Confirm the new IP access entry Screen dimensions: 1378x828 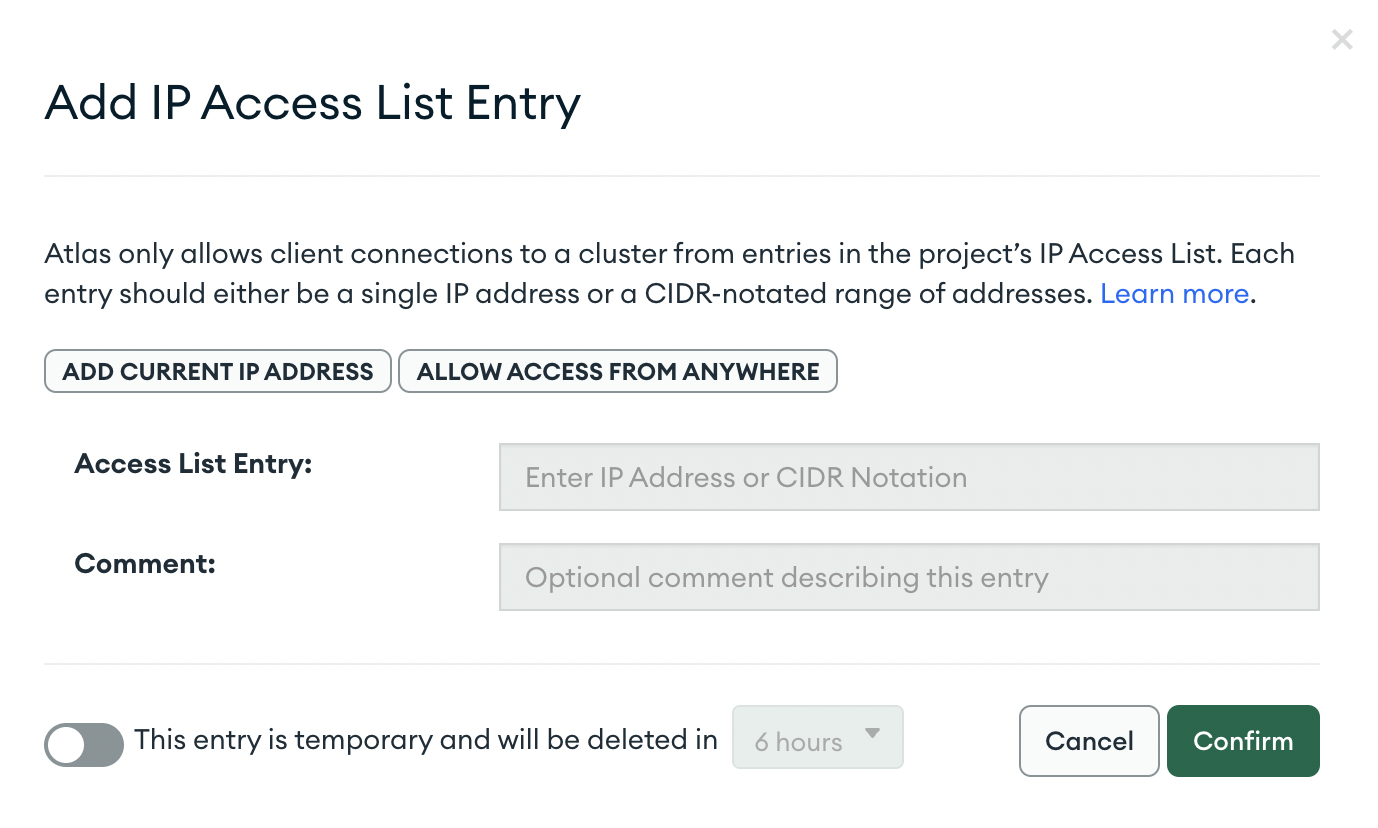[1242, 740]
